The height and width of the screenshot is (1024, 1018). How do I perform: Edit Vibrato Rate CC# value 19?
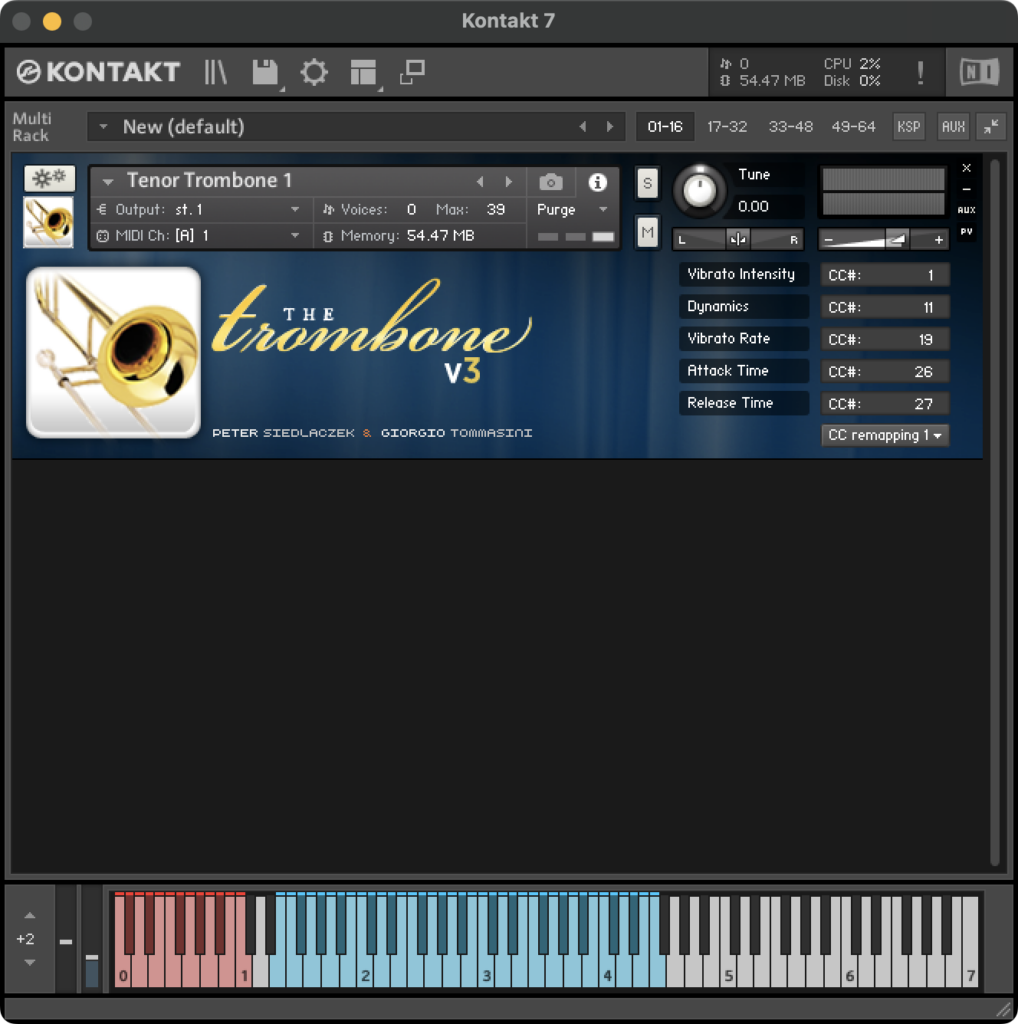(885, 339)
